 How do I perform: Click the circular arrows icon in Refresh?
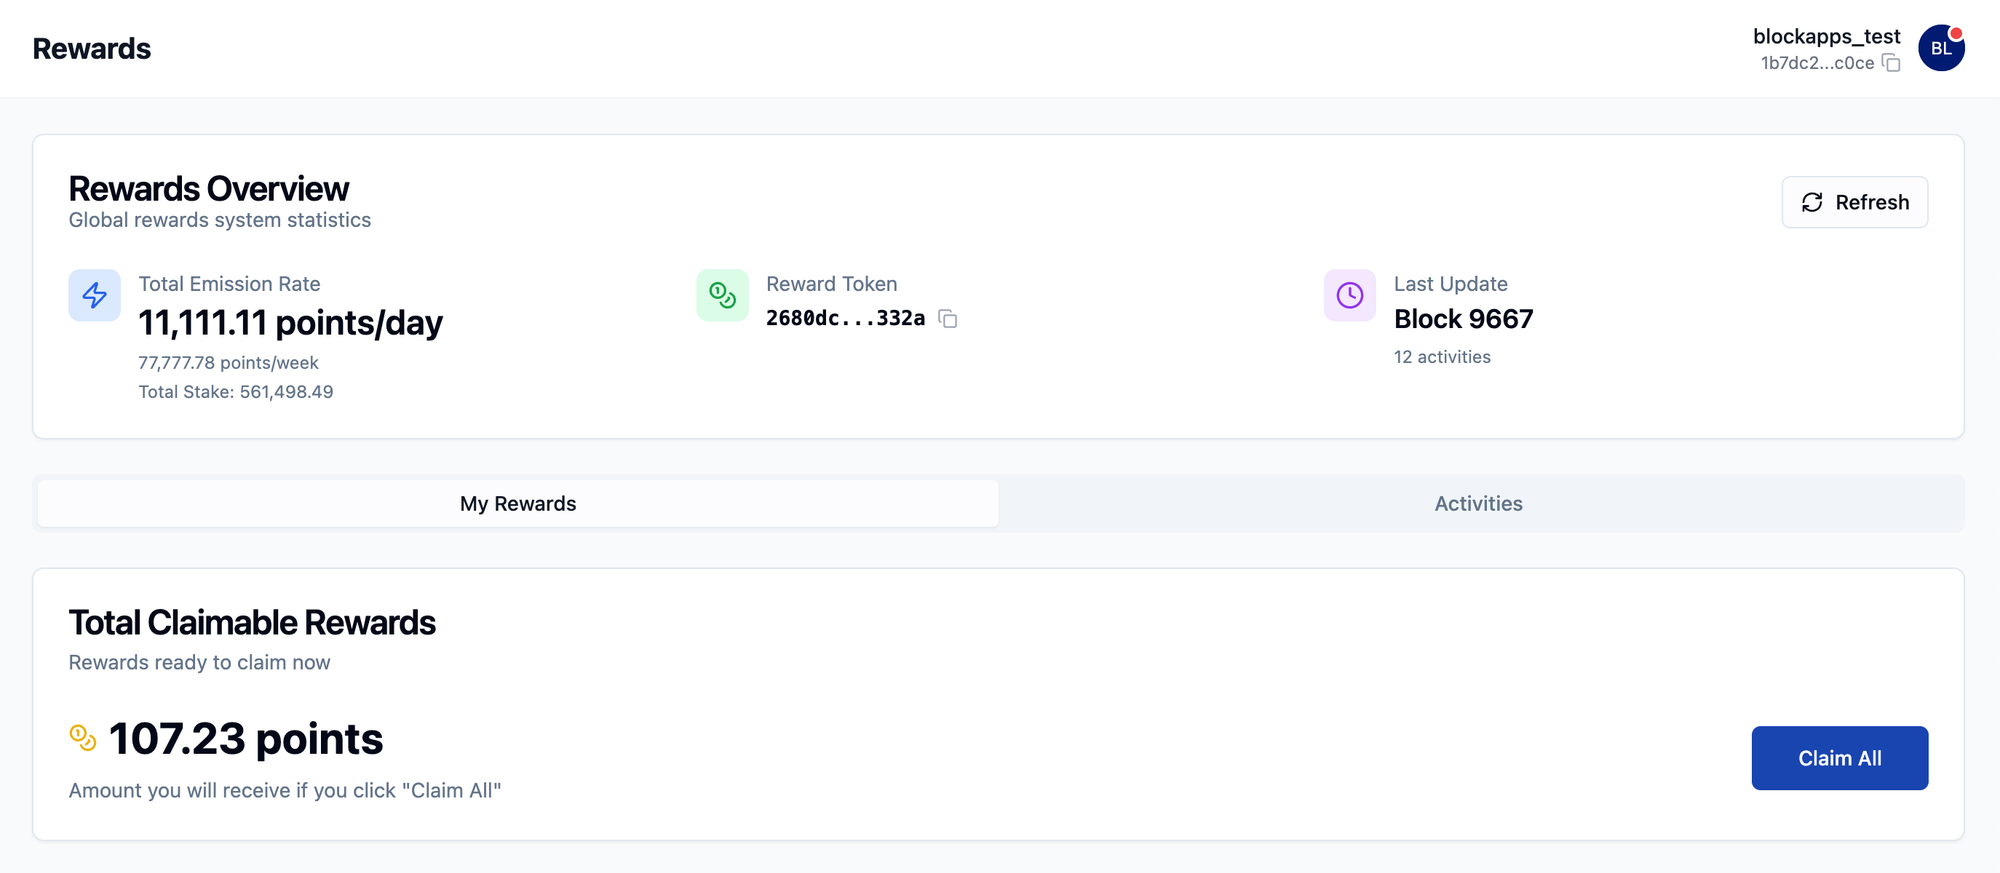click(x=1812, y=203)
